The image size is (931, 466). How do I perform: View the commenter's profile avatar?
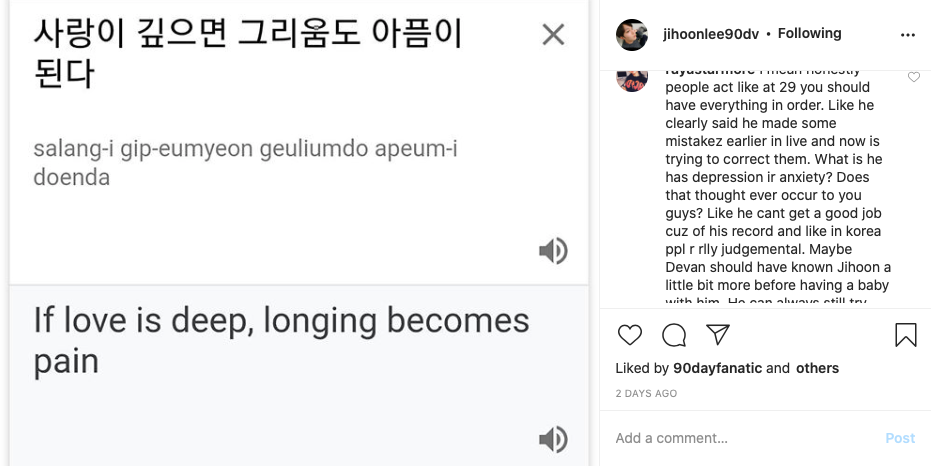coord(632,77)
